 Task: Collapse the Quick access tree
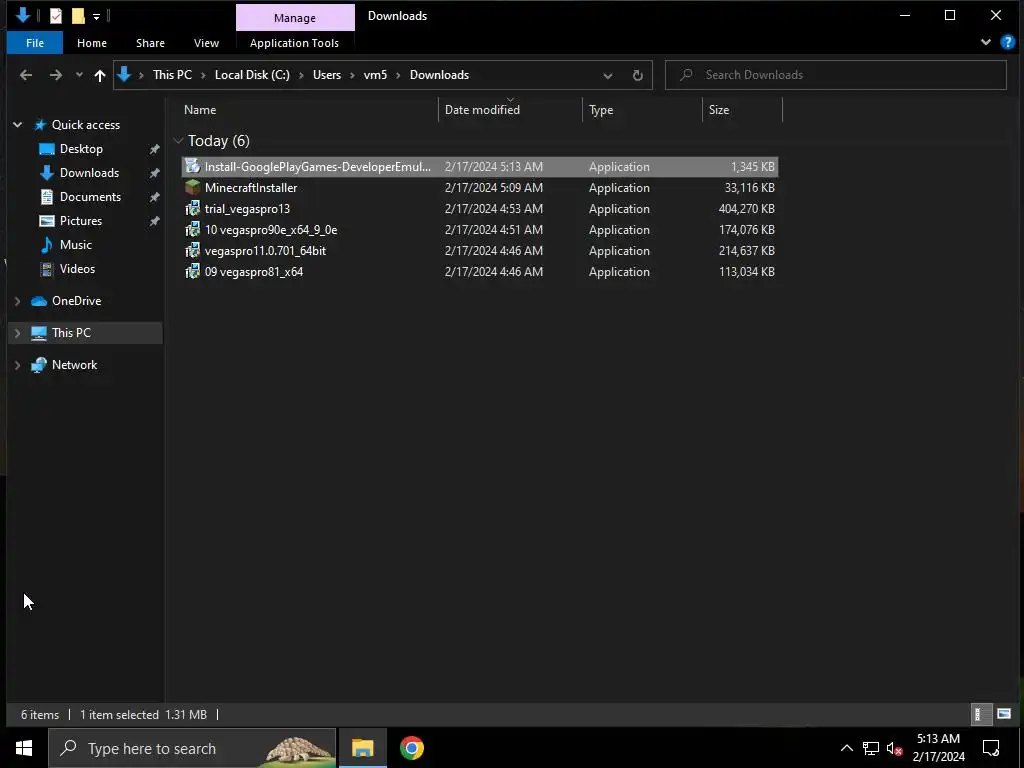point(18,125)
